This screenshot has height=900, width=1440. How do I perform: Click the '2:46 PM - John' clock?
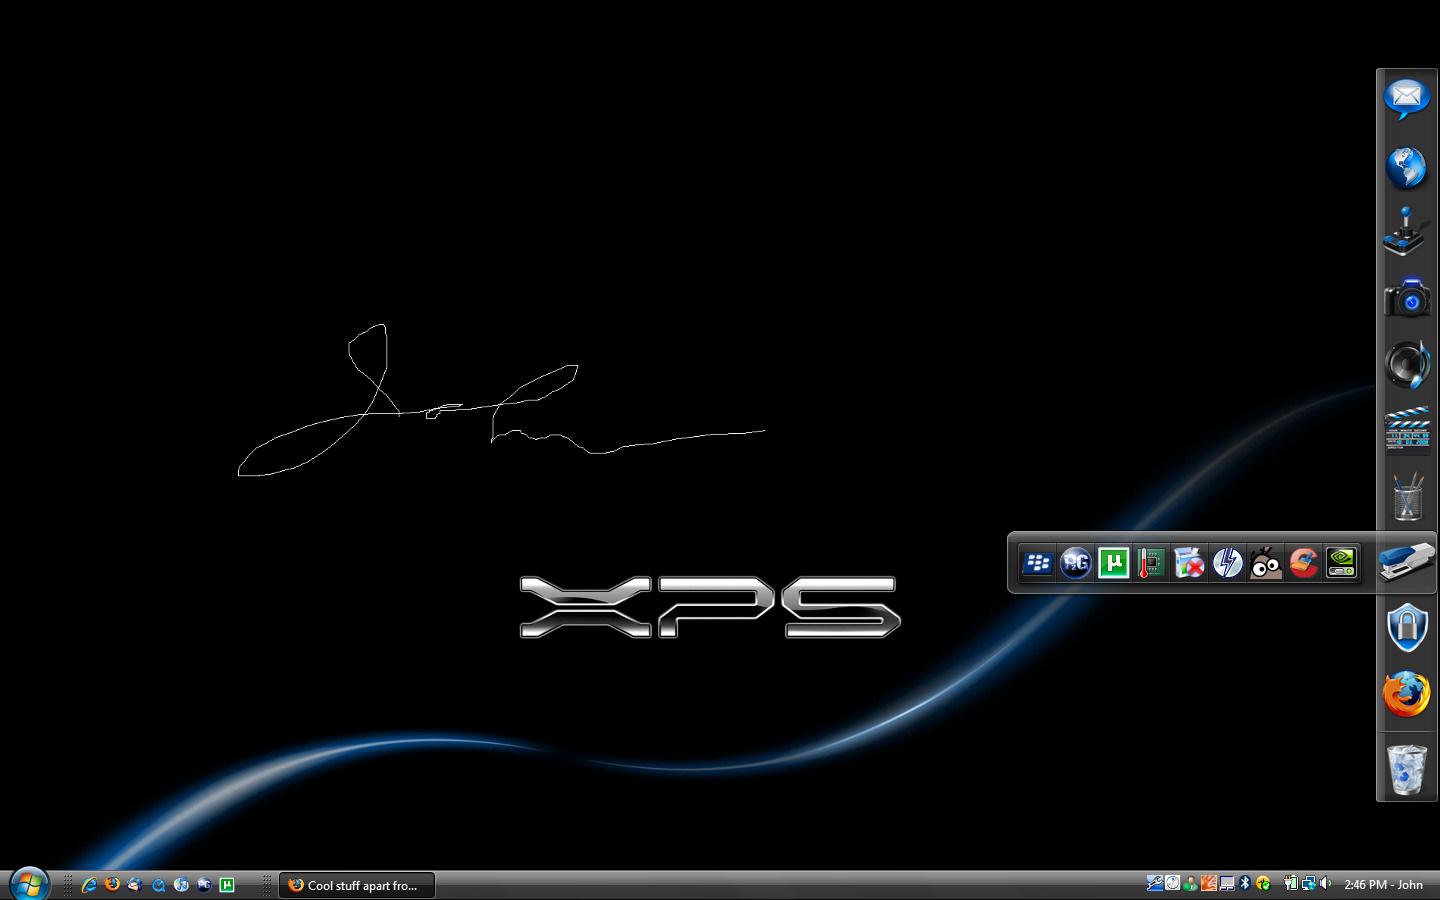click(1384, 885)
